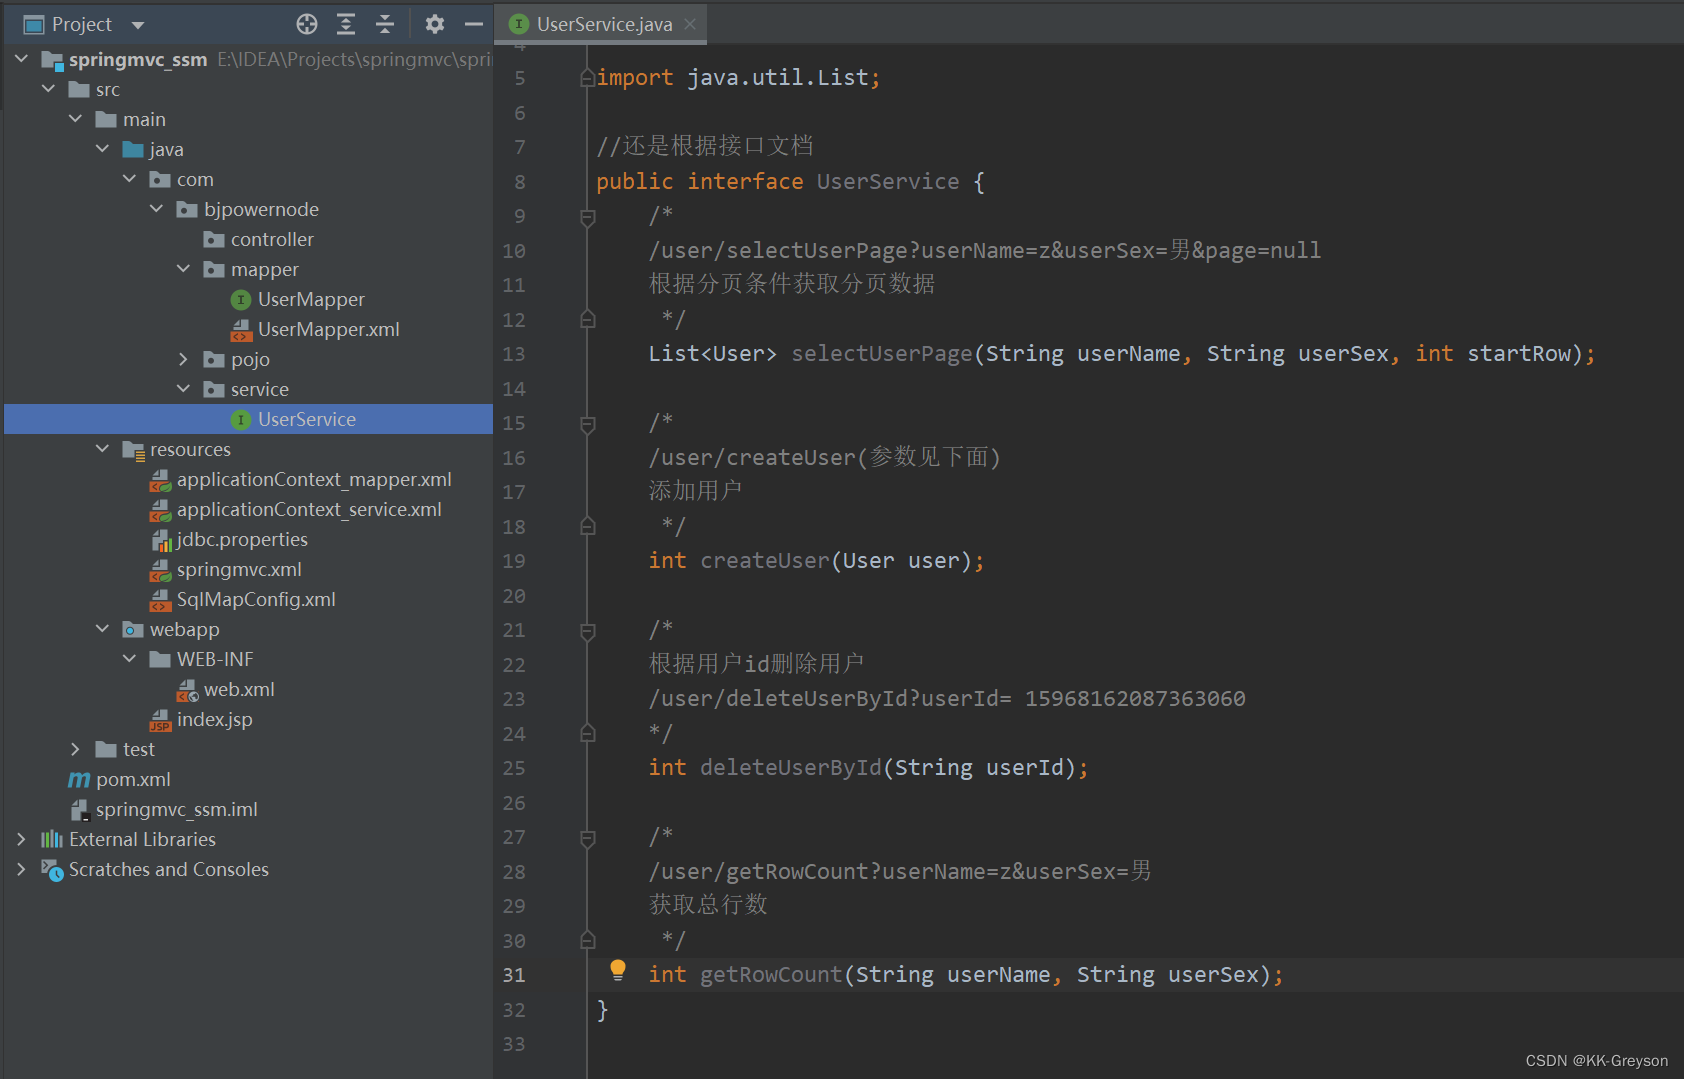Fold the import block on line 5
This screenshot has width=1684, height=1079.
point(588,78)
